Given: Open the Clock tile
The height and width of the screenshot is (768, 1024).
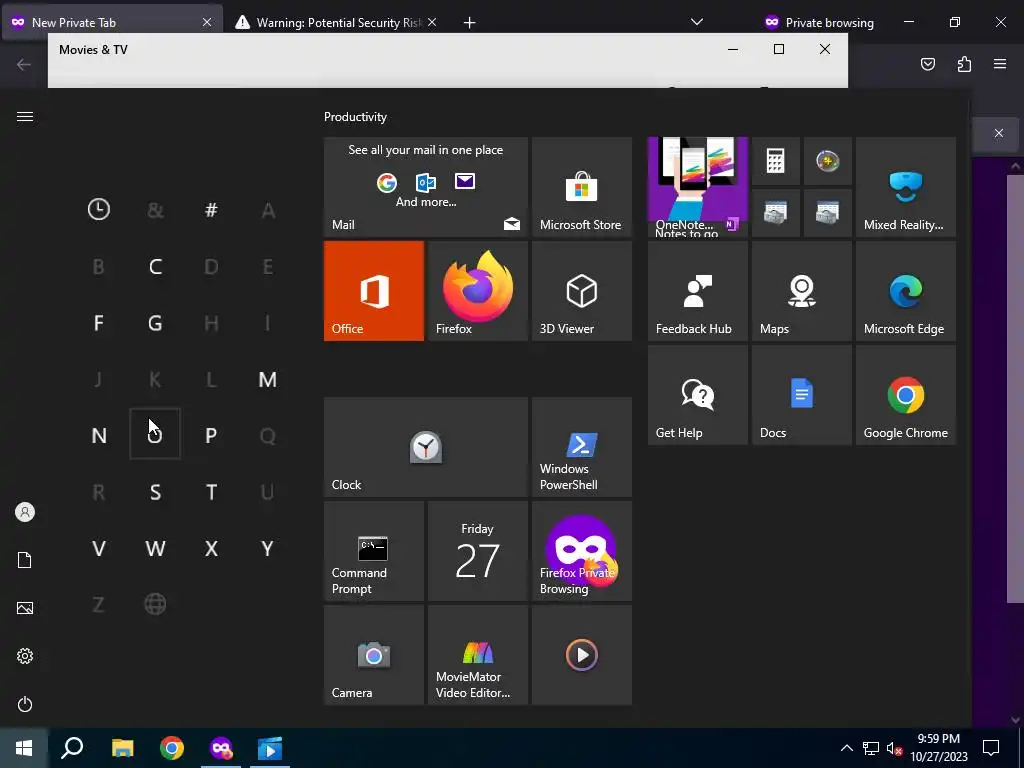Looking at the screenshot, I should click(426, 447).
